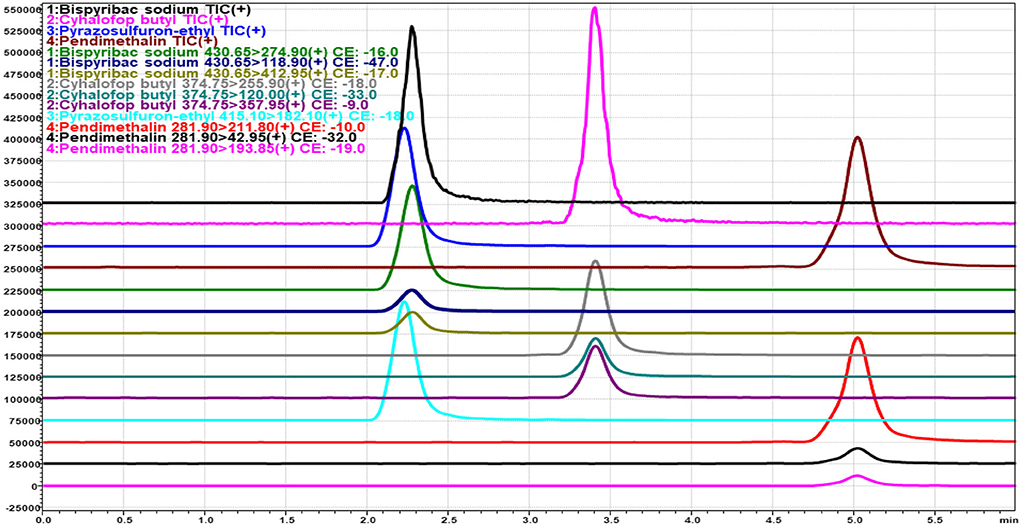Click legend 'Bispyribac sodium 430.65>412.95(+) CE: -17.0'
Viewport: 1021px width, 525px height.
click(x=223, y=73)
